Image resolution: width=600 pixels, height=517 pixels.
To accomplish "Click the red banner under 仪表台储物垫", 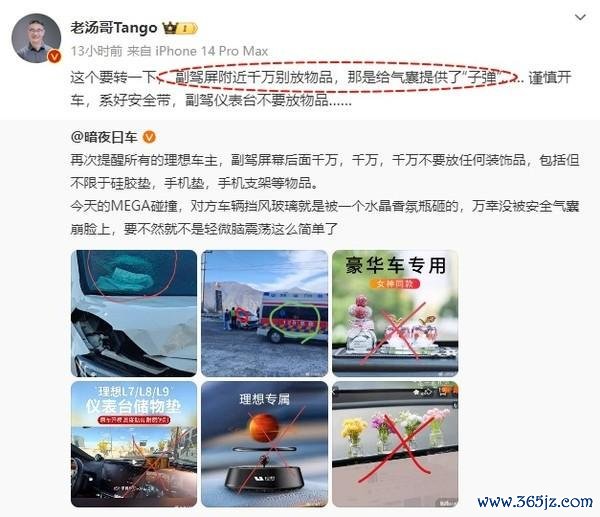I will point(134,420).
